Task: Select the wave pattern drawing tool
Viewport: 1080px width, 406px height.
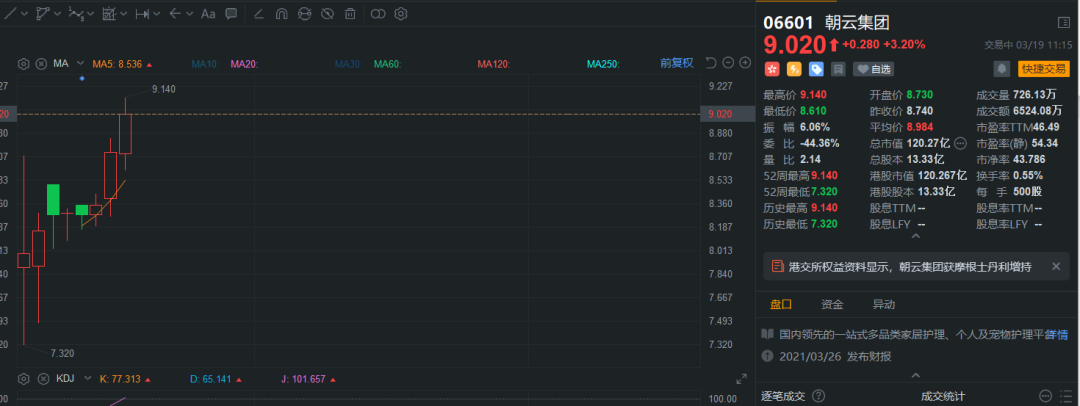Action: [x=76, y=13]
